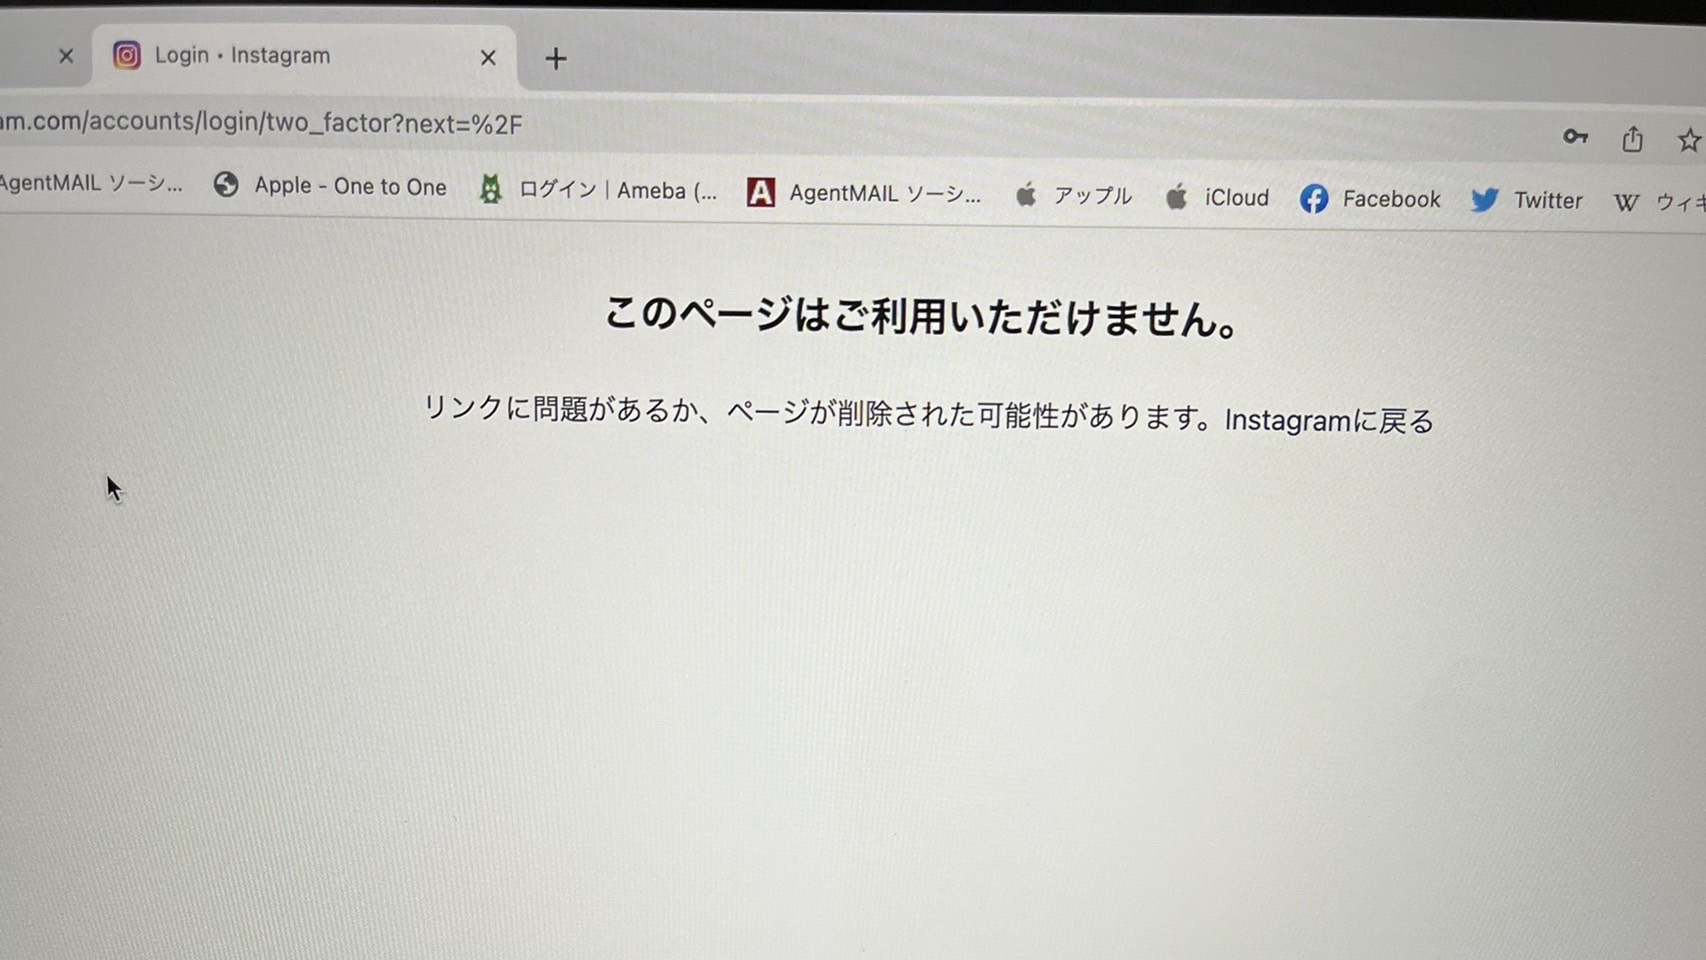Click Instagramに戻る link
Viewport: 1706px width, 960px height.
click(1330, 421)
